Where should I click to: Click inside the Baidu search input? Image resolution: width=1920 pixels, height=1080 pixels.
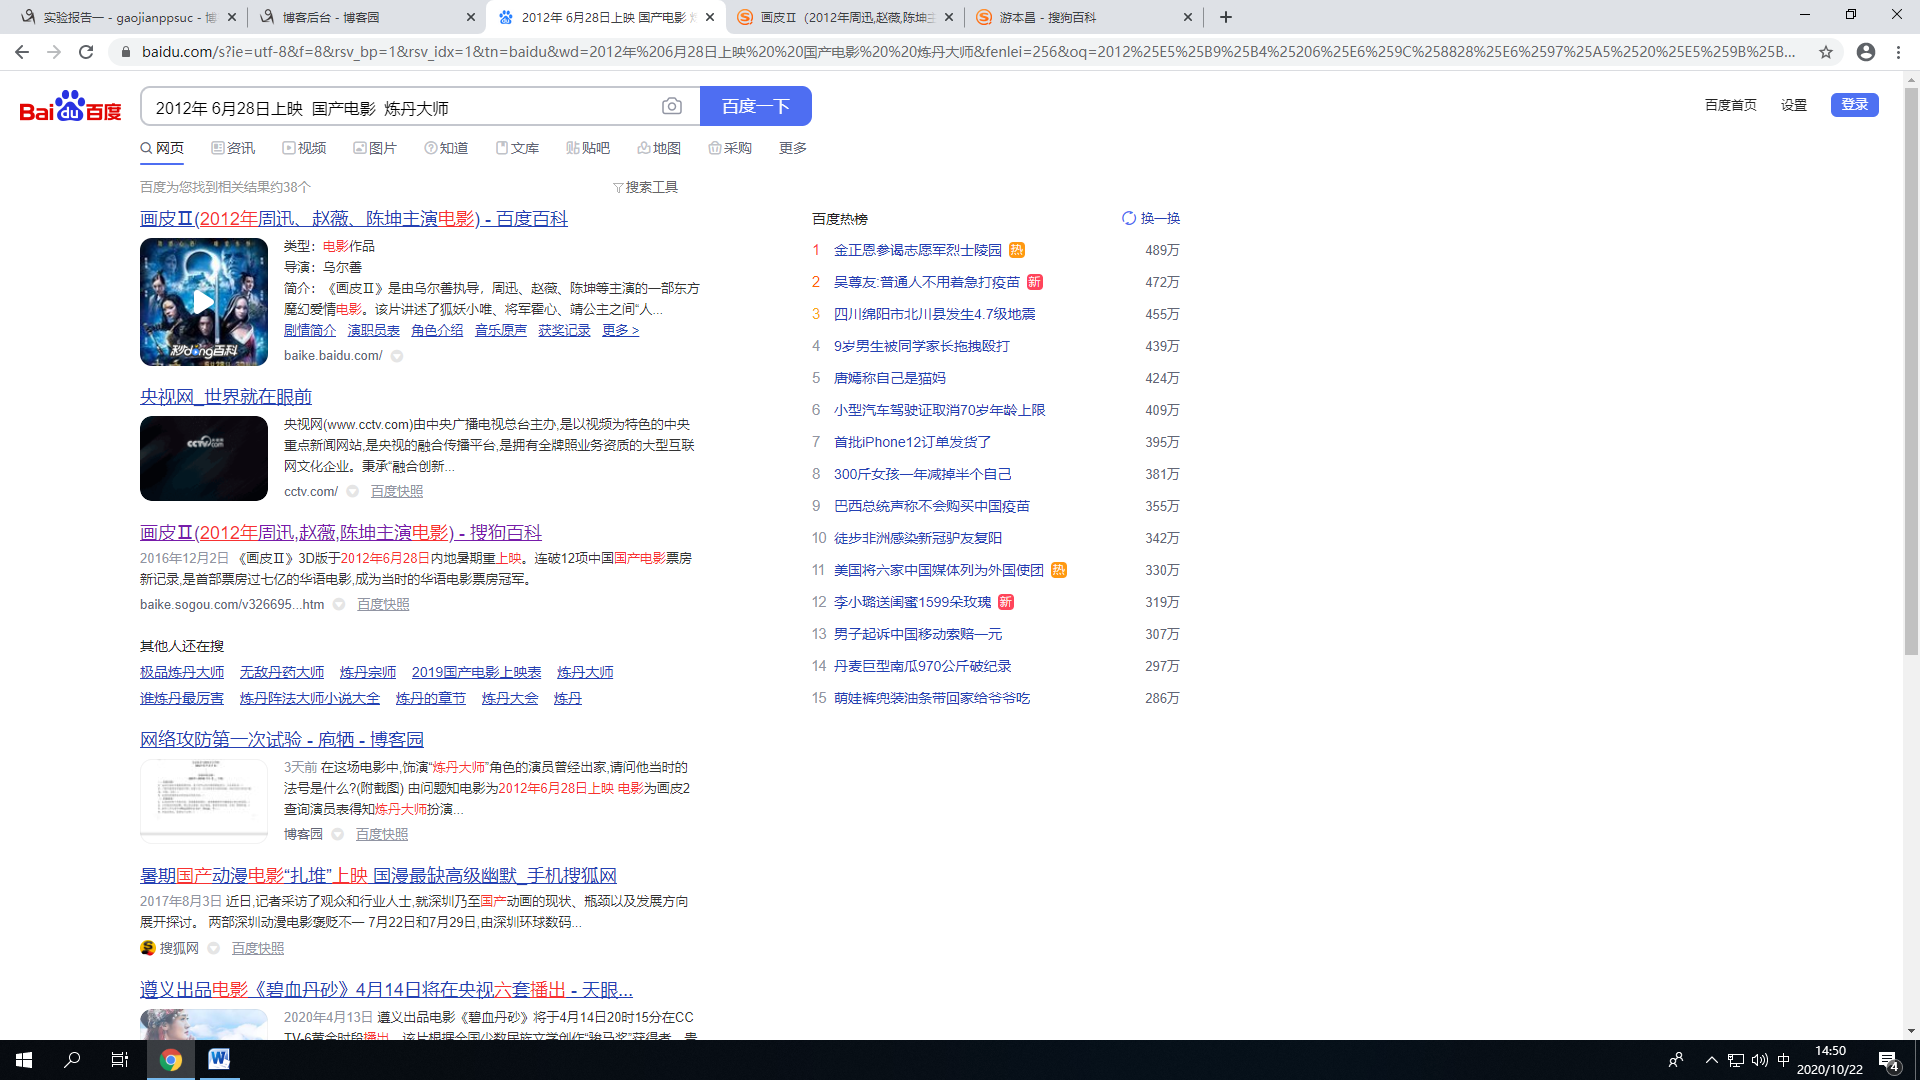tap(400, 107)
